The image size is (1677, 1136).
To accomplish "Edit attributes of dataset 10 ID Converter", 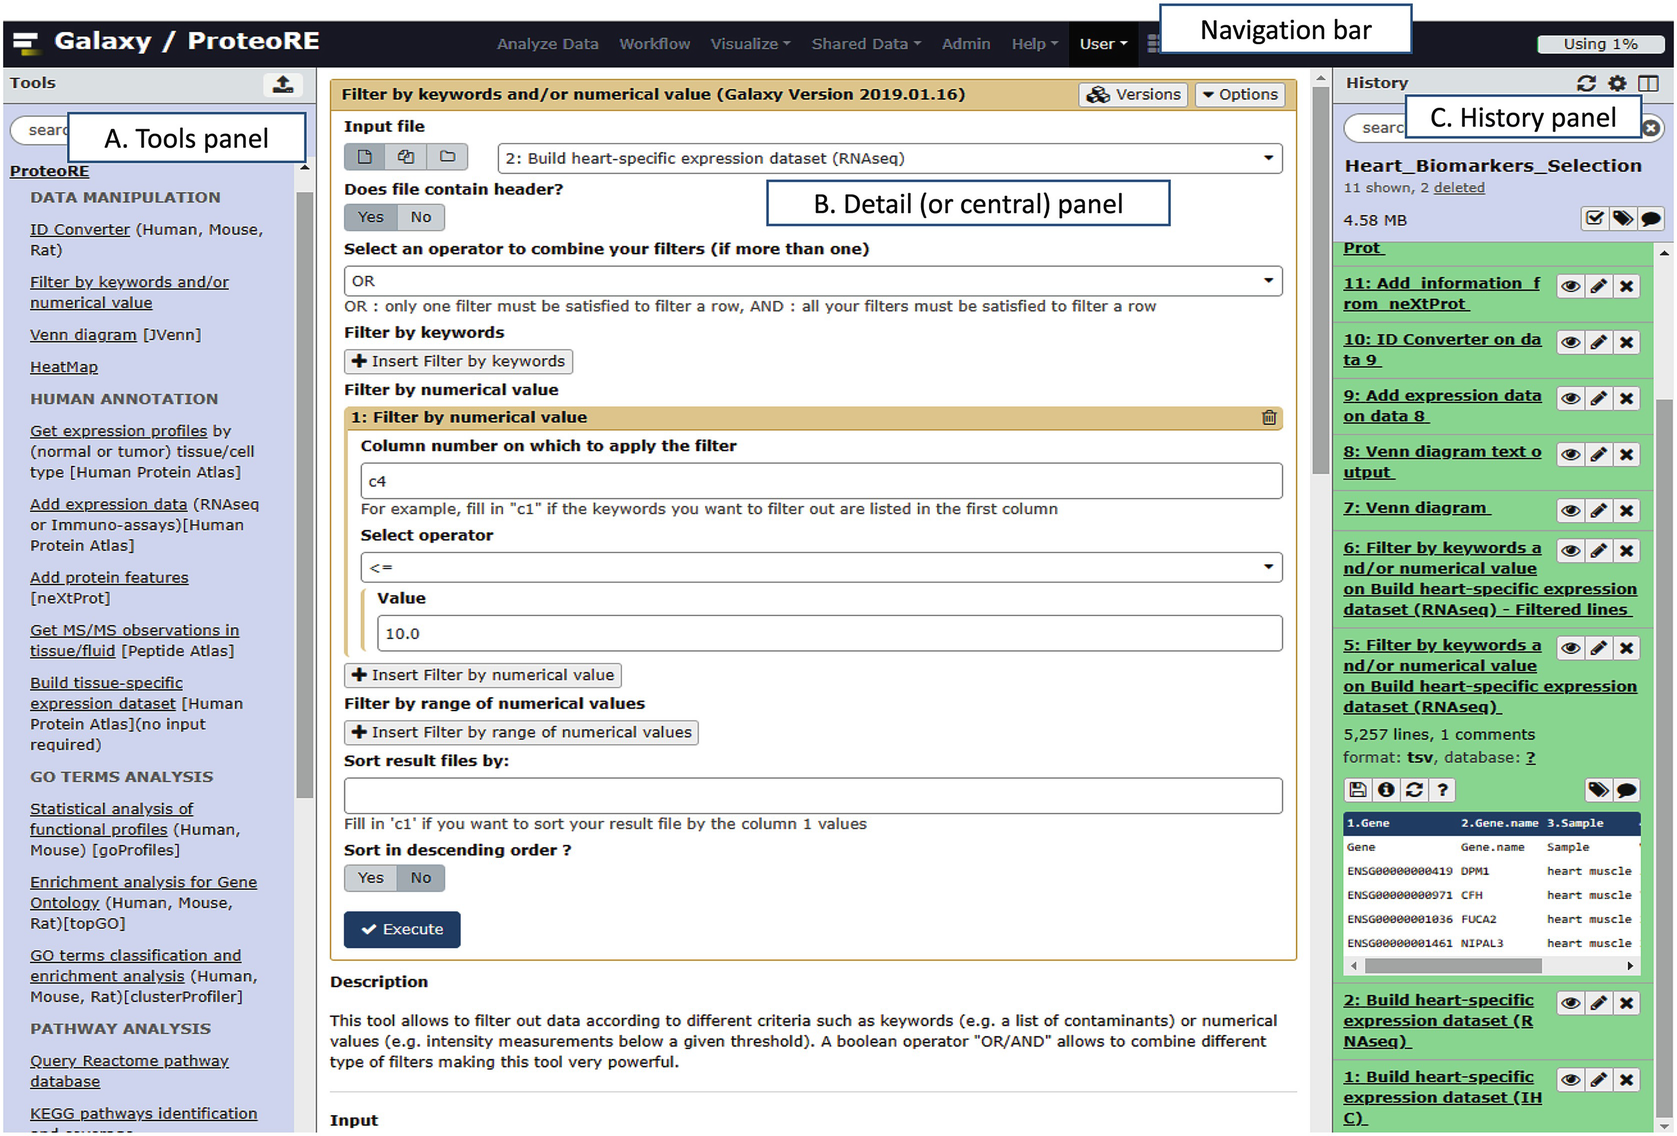I will 1599,343.
